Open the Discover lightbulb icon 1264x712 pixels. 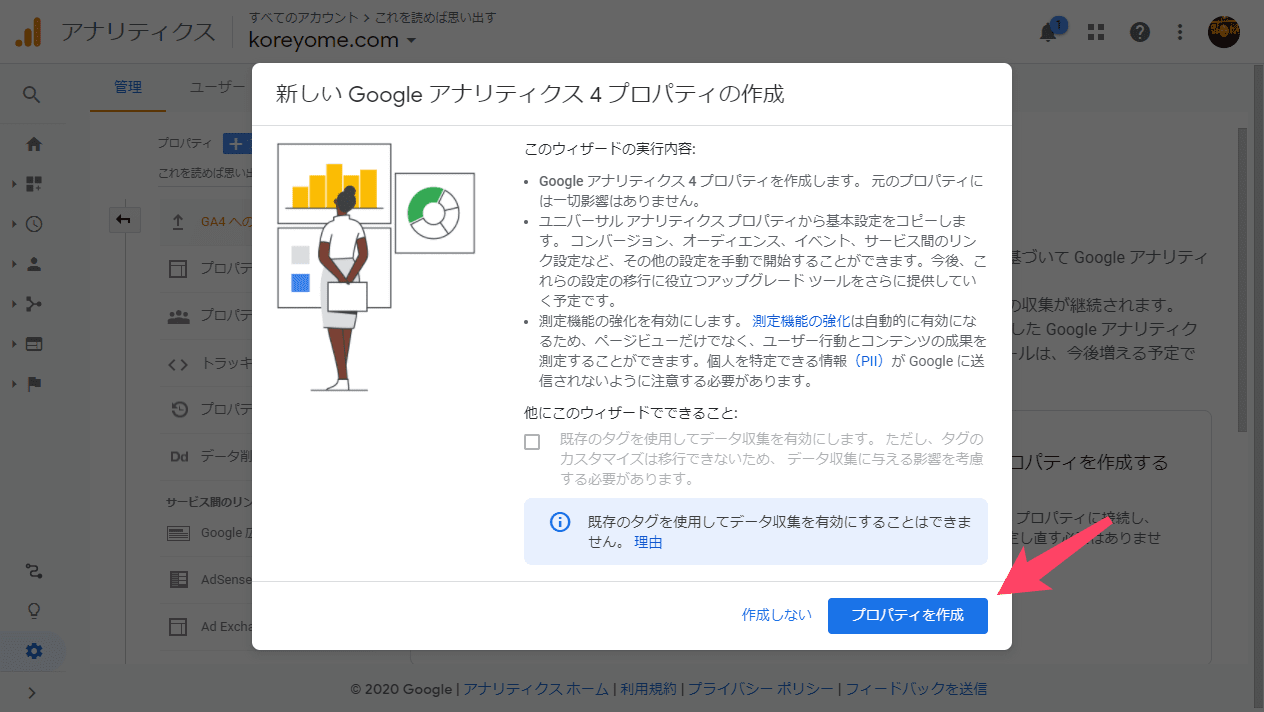pos(34,611)
